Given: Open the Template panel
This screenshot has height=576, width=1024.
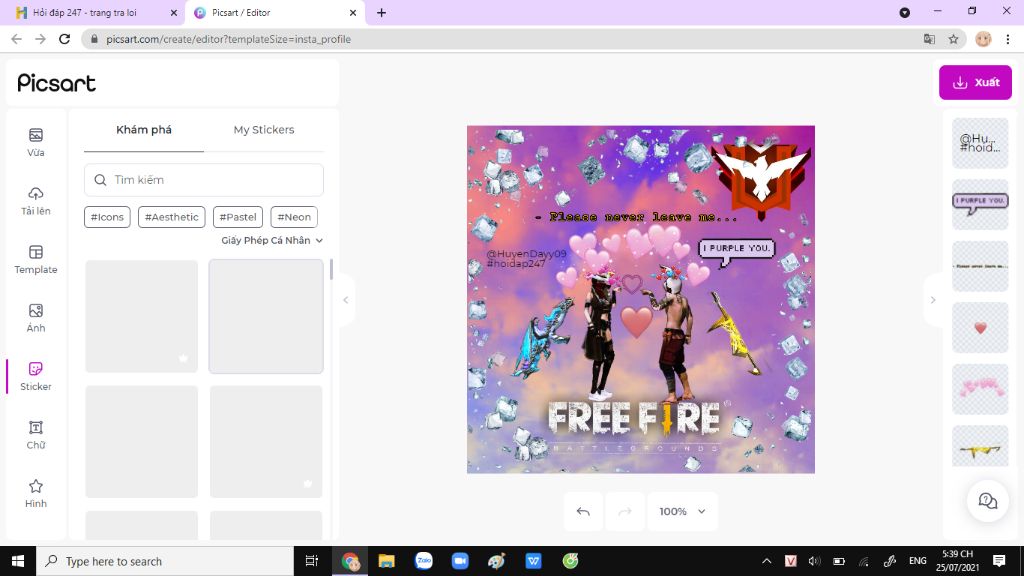Looking at the screenshot, I should 35,259.
